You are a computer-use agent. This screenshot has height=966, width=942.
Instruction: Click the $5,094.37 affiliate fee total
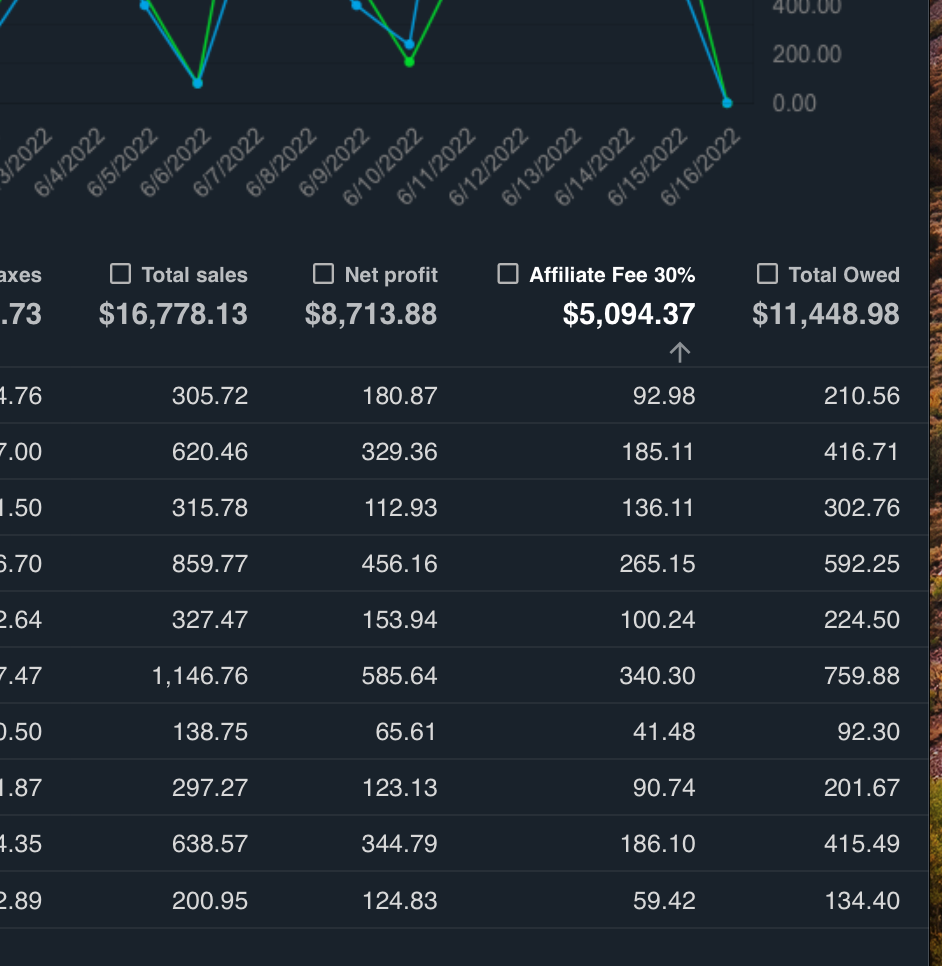628,315
